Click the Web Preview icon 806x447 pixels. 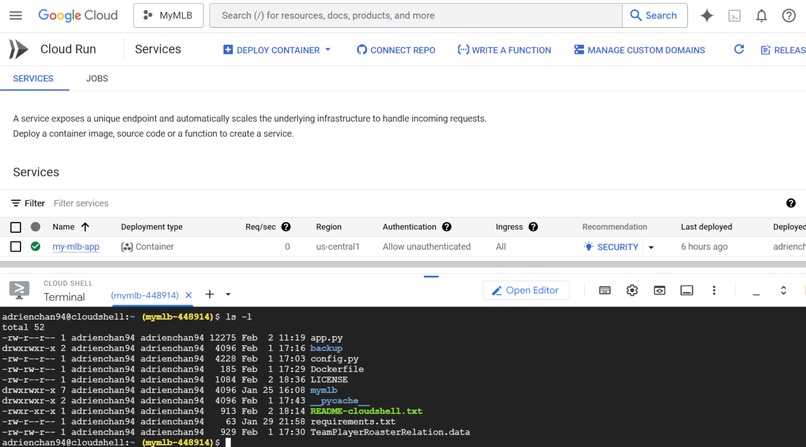[659, 290]
